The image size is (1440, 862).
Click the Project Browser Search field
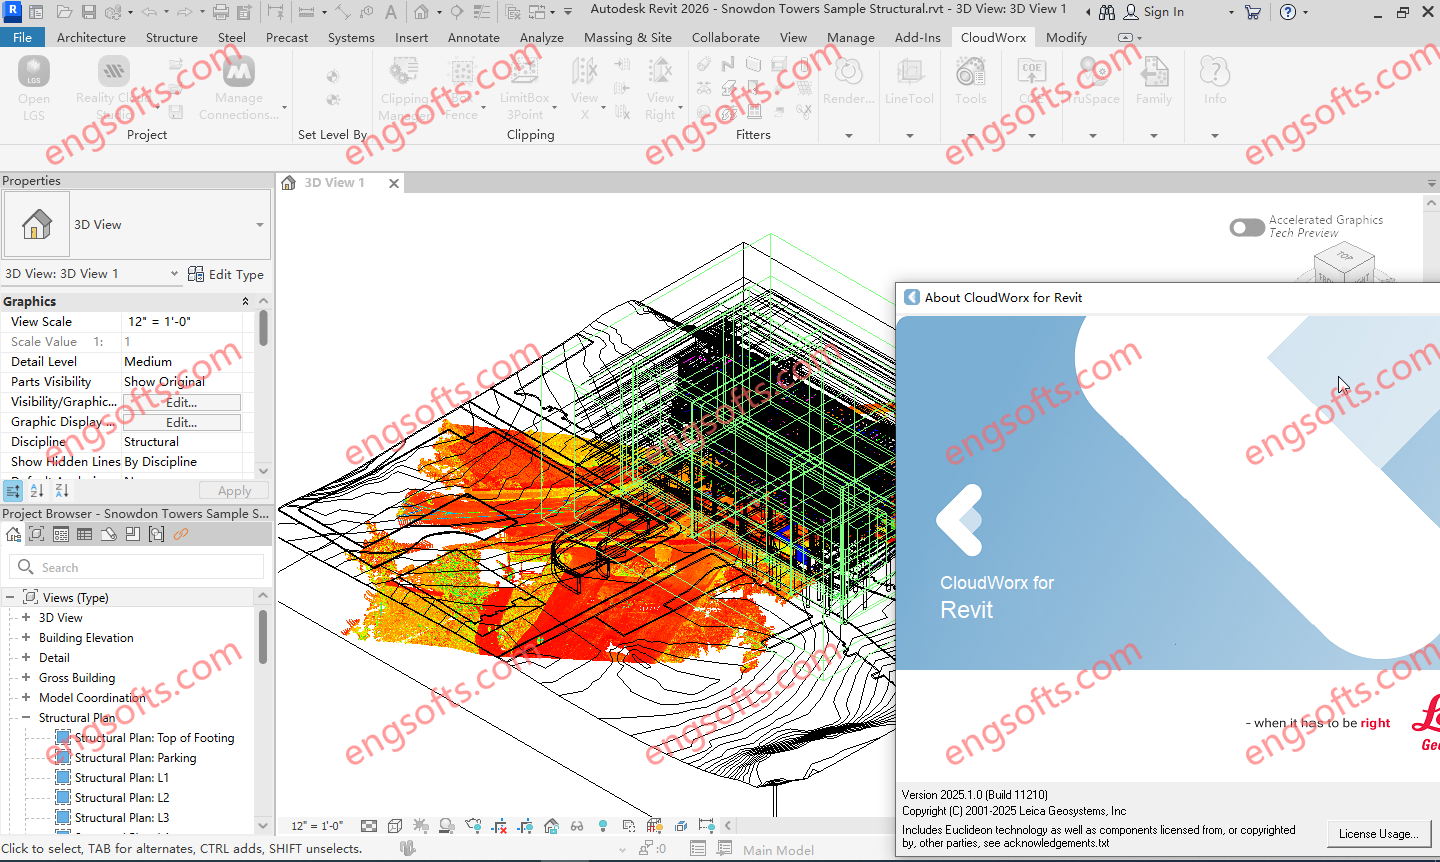coord(137,567)
